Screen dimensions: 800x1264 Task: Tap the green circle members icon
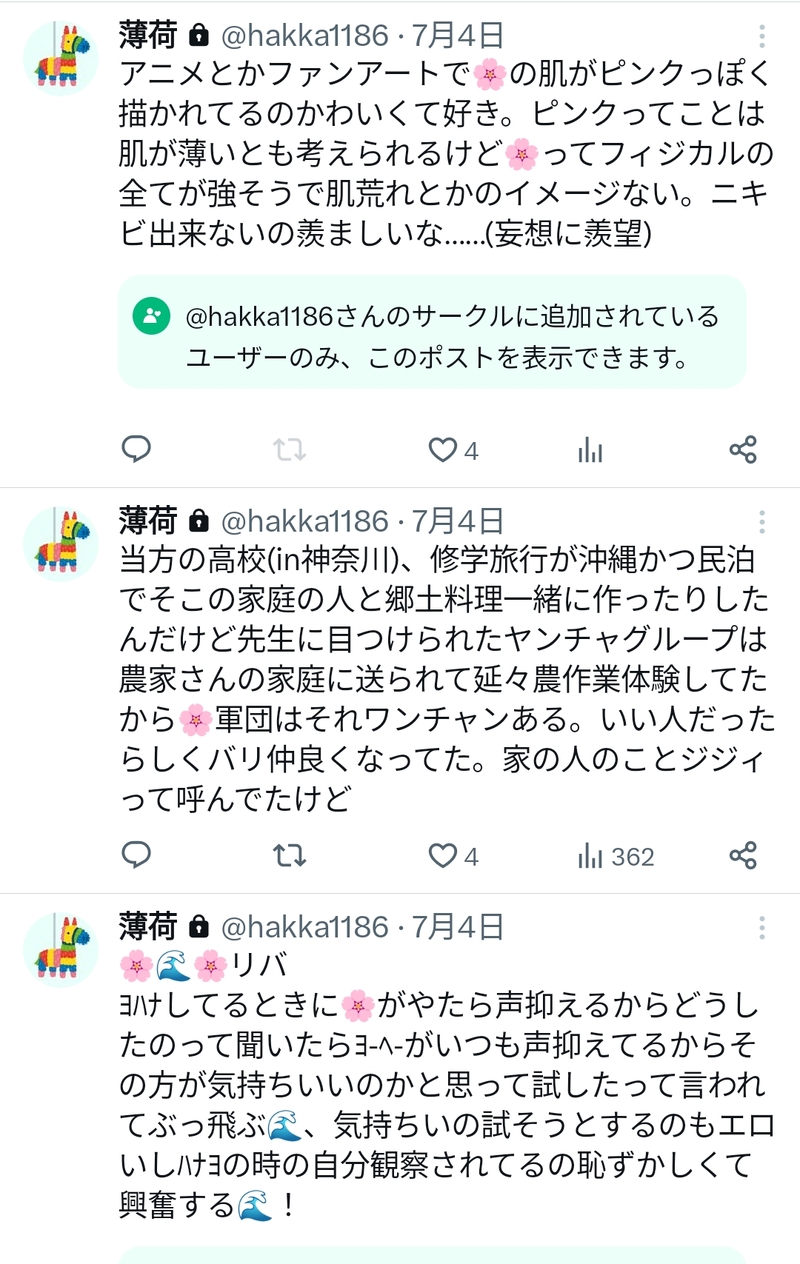150,317
